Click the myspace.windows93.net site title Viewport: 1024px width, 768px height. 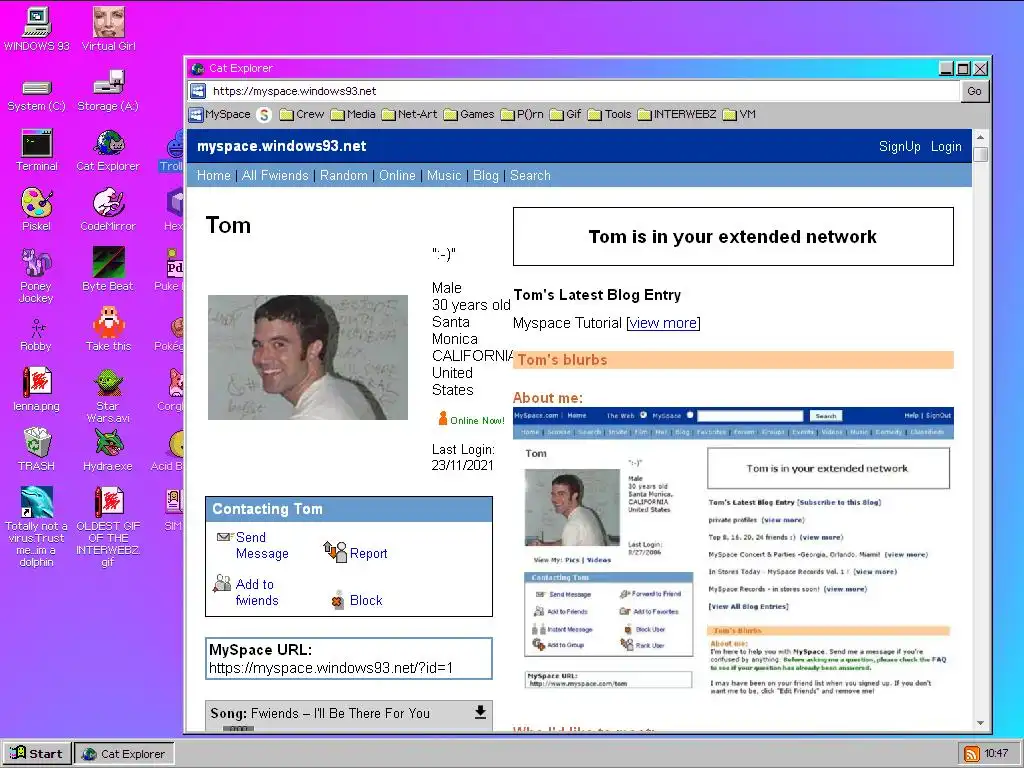click(x=281, y=146)
